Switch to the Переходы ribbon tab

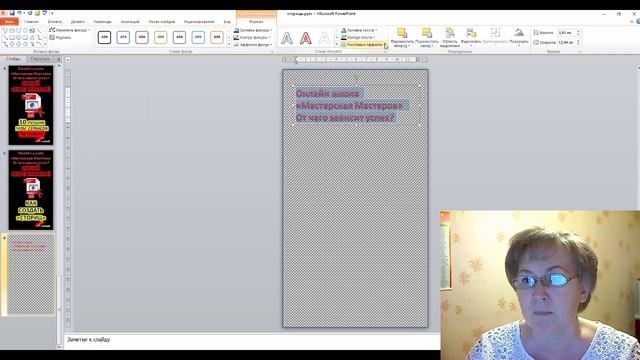pos(102,22)
